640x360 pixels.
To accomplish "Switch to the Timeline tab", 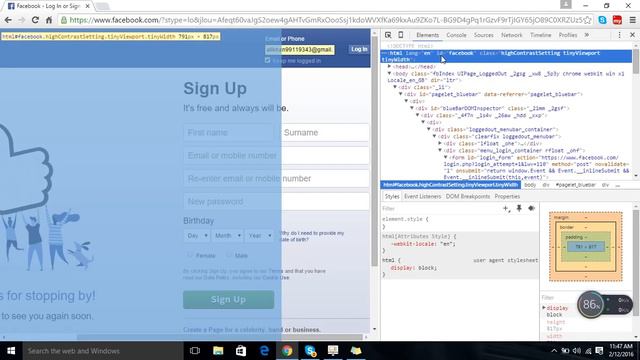I will 540,35.
